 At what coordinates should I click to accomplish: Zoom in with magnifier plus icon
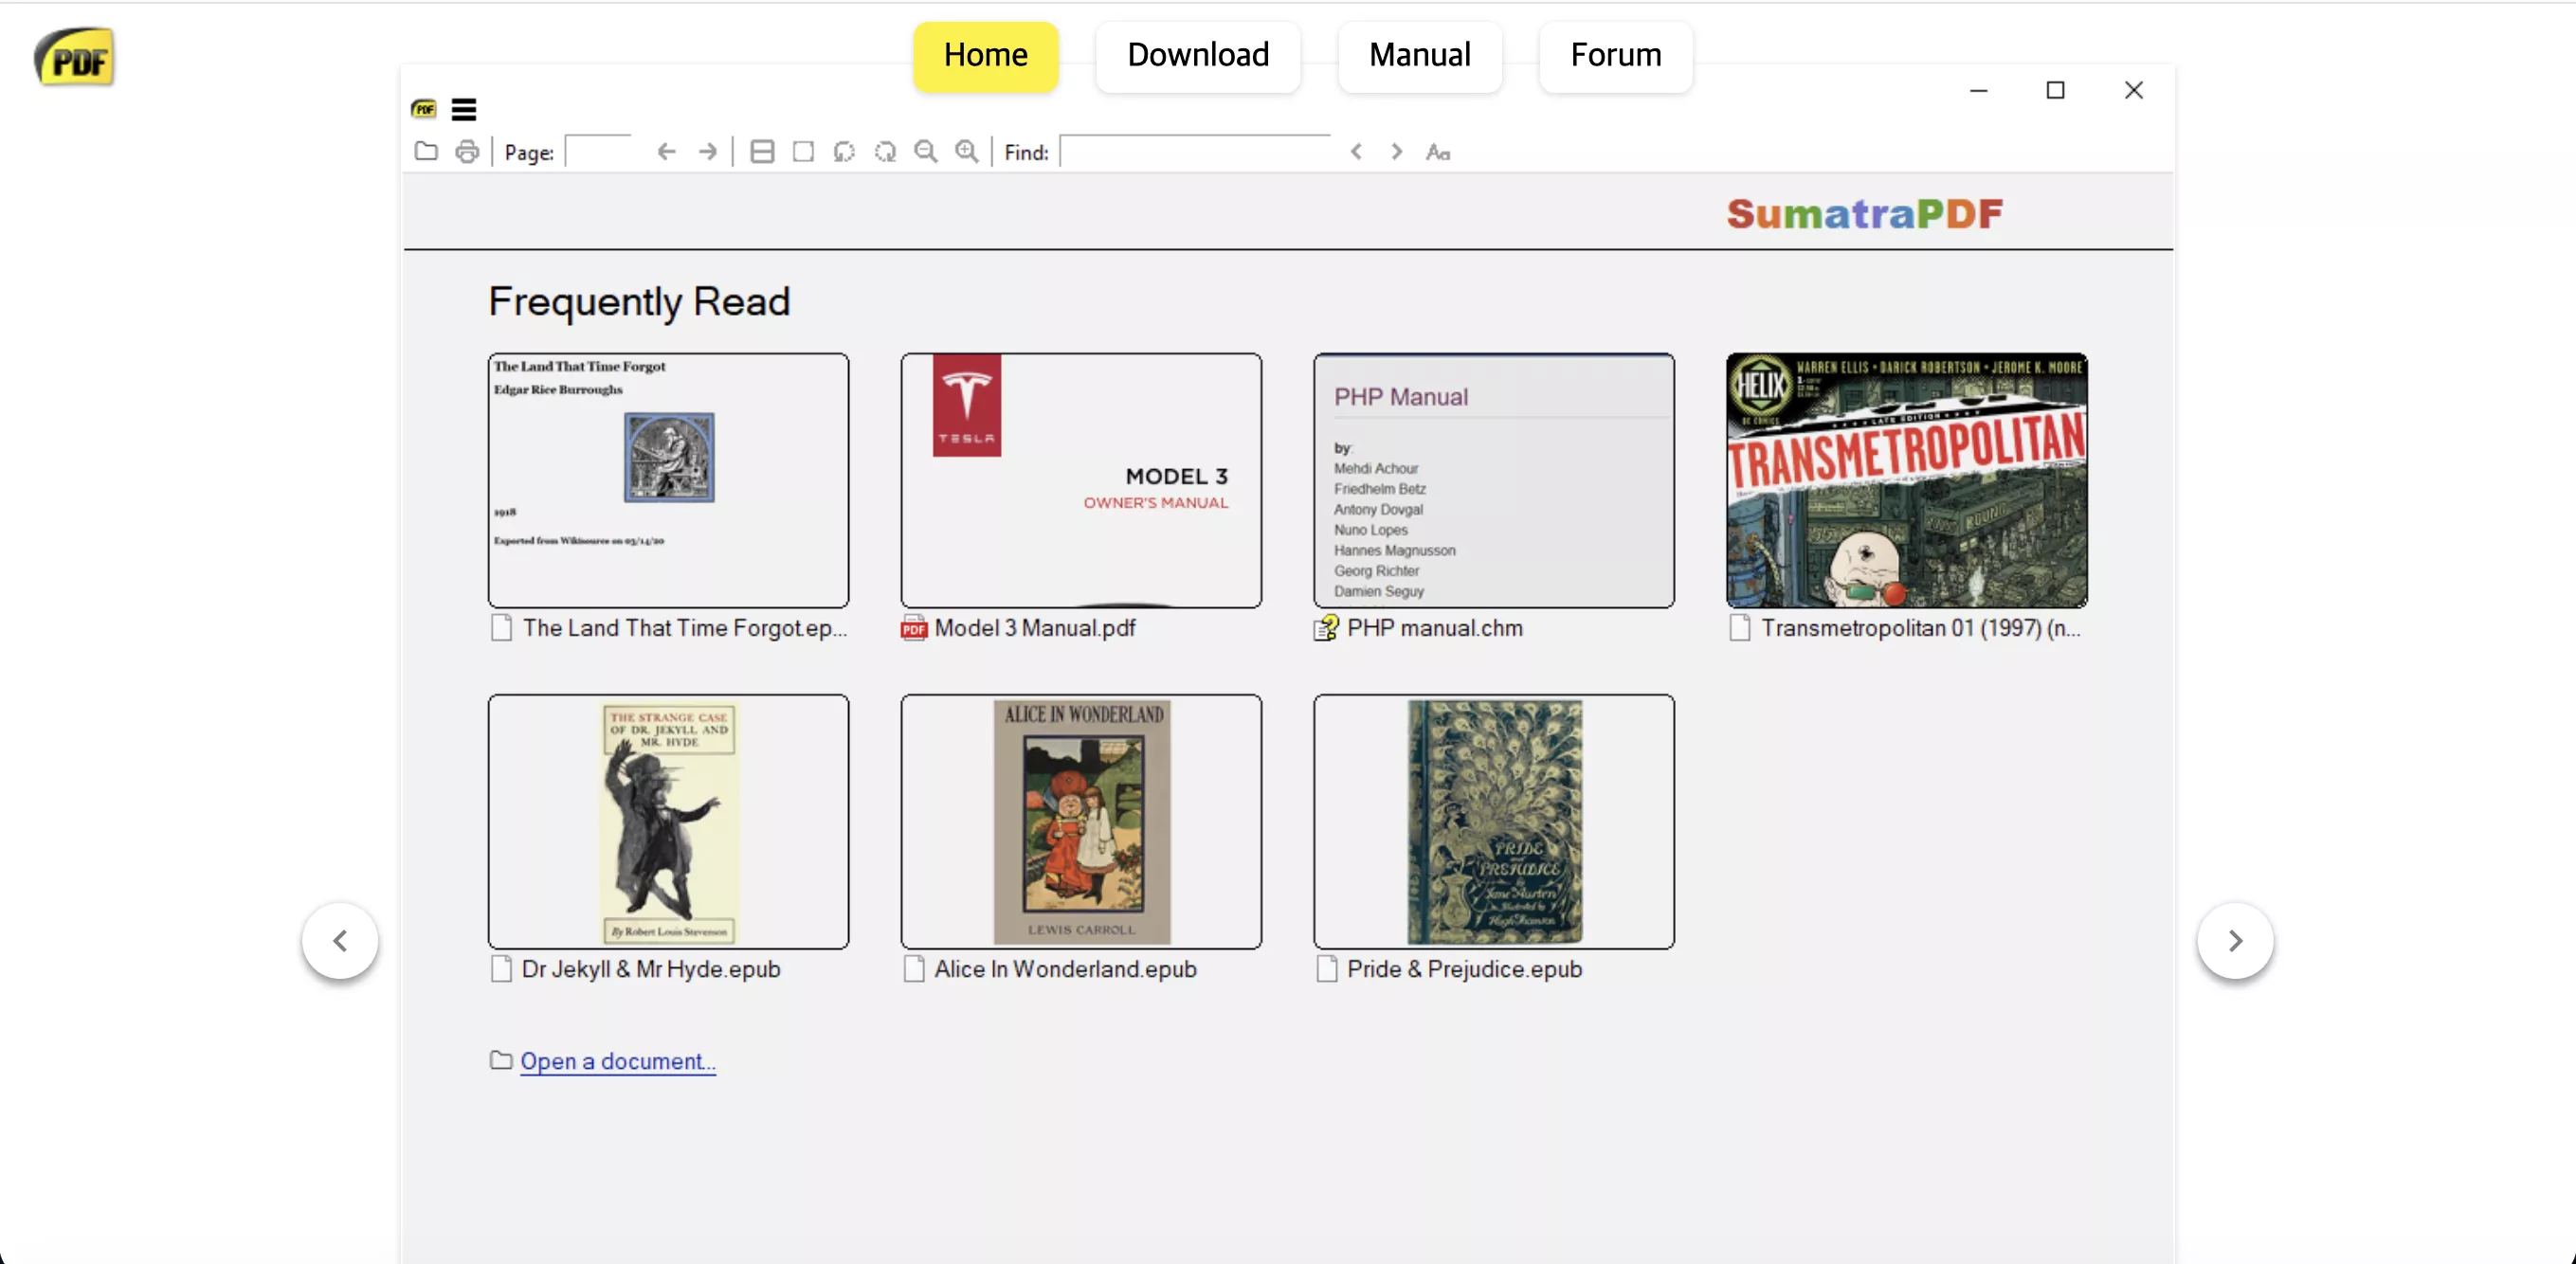pos(966,152)
